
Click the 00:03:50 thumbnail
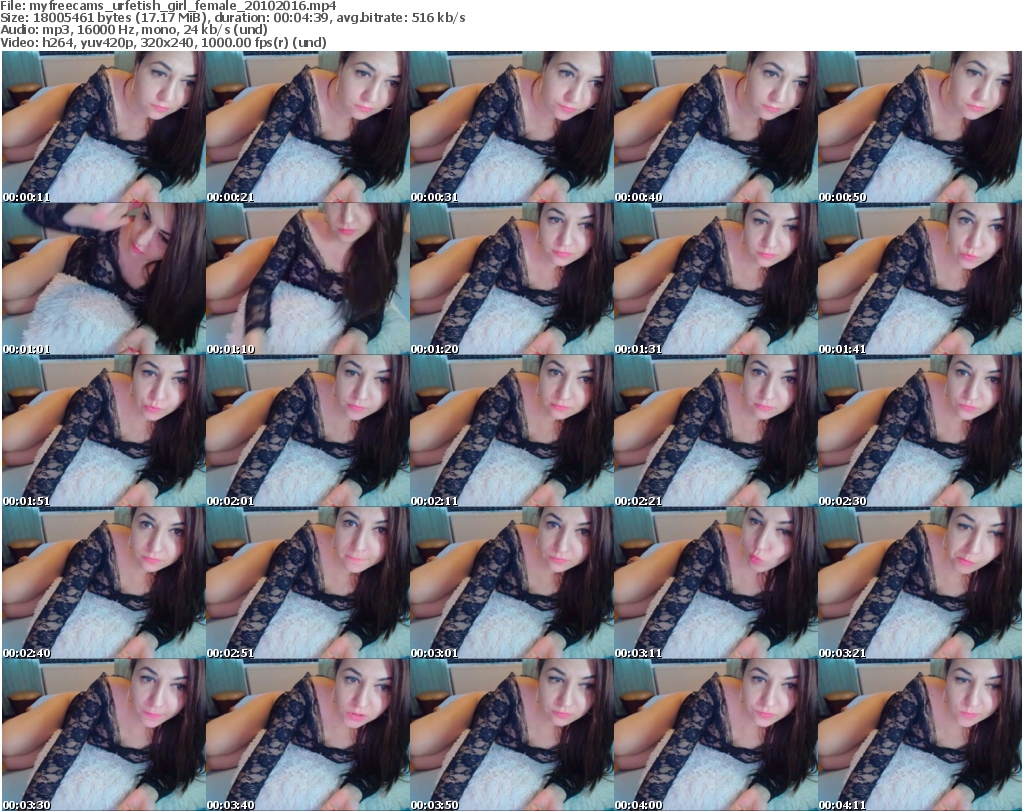[x=511, y=735]
